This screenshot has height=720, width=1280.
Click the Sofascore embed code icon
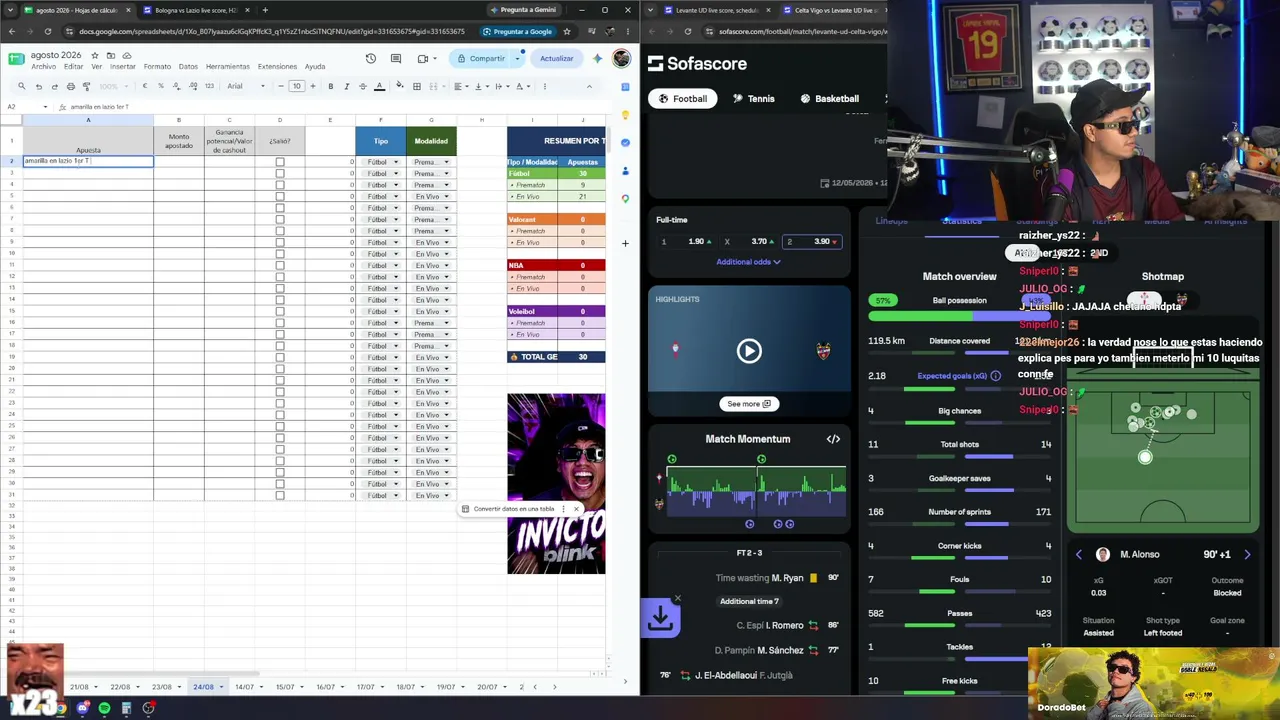click(x=833, y=439)
